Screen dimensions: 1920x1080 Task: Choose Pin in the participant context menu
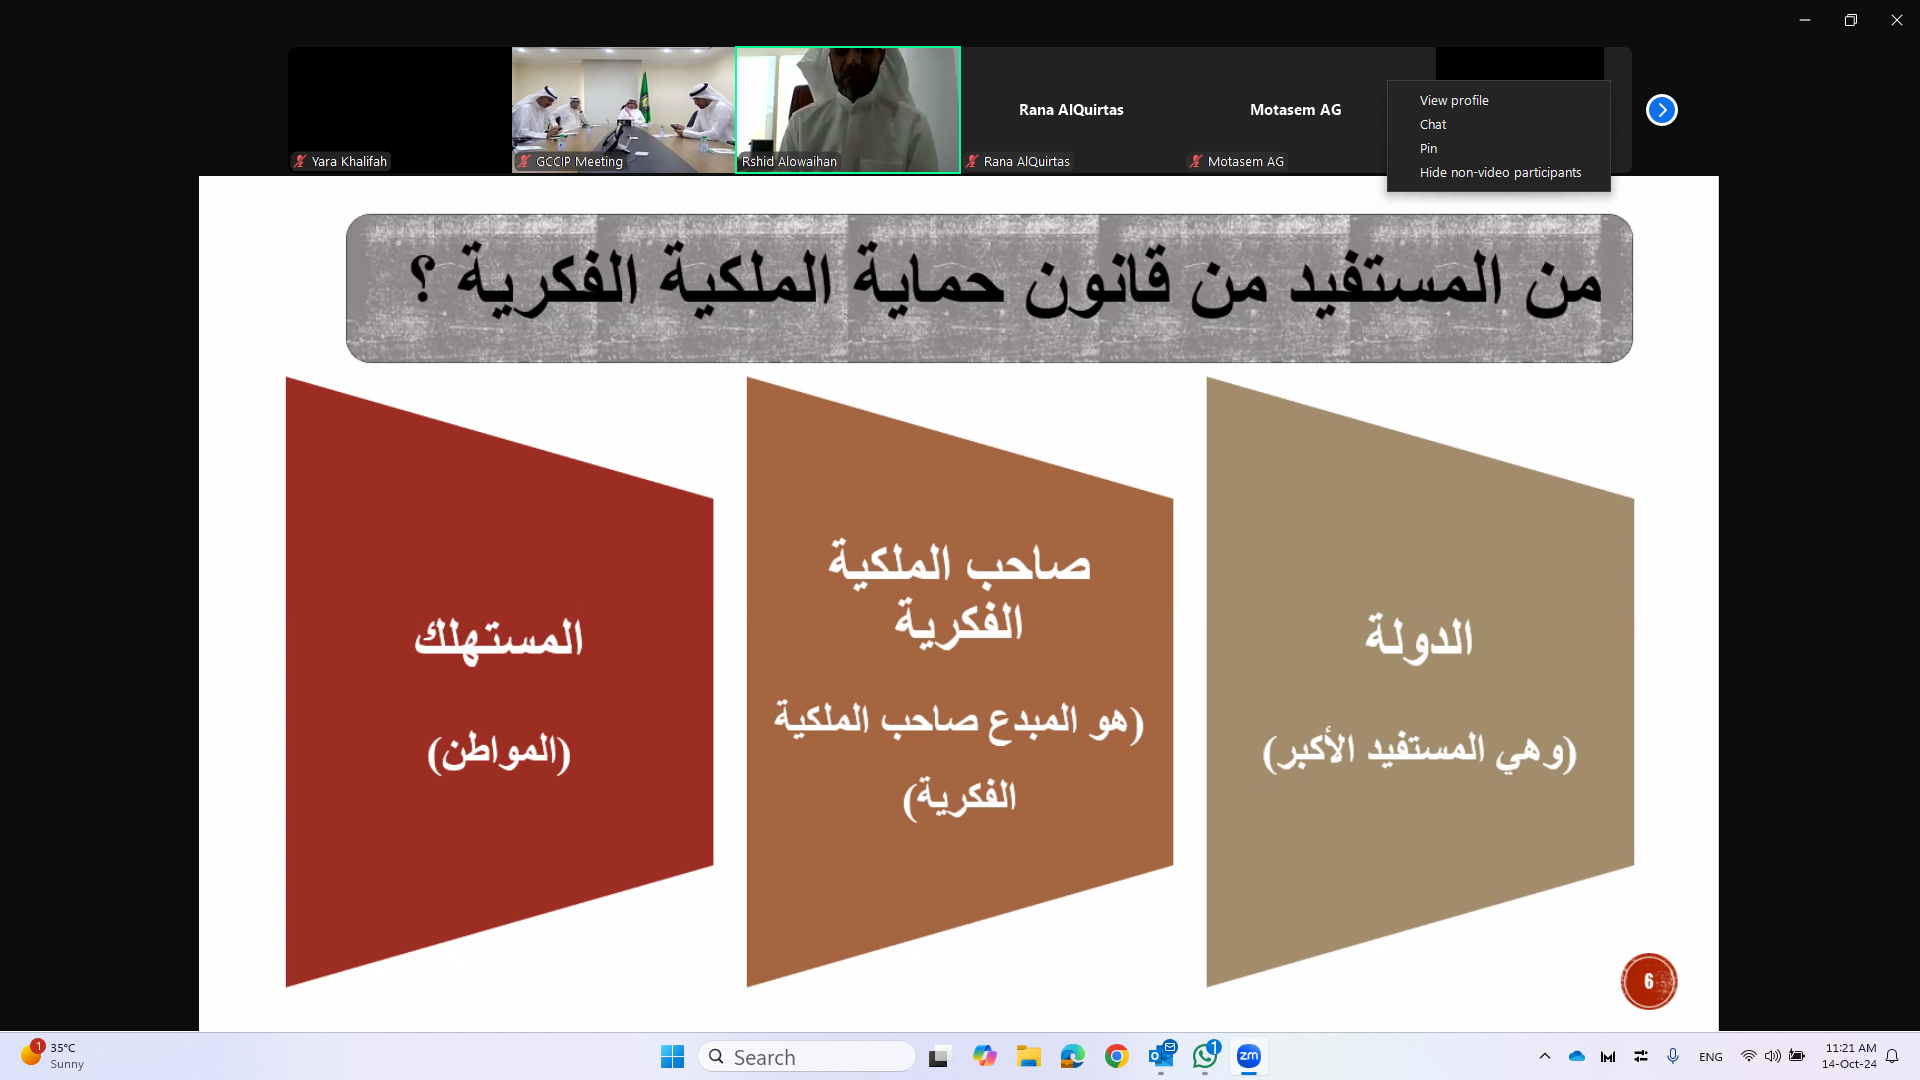click(1428, 148)
